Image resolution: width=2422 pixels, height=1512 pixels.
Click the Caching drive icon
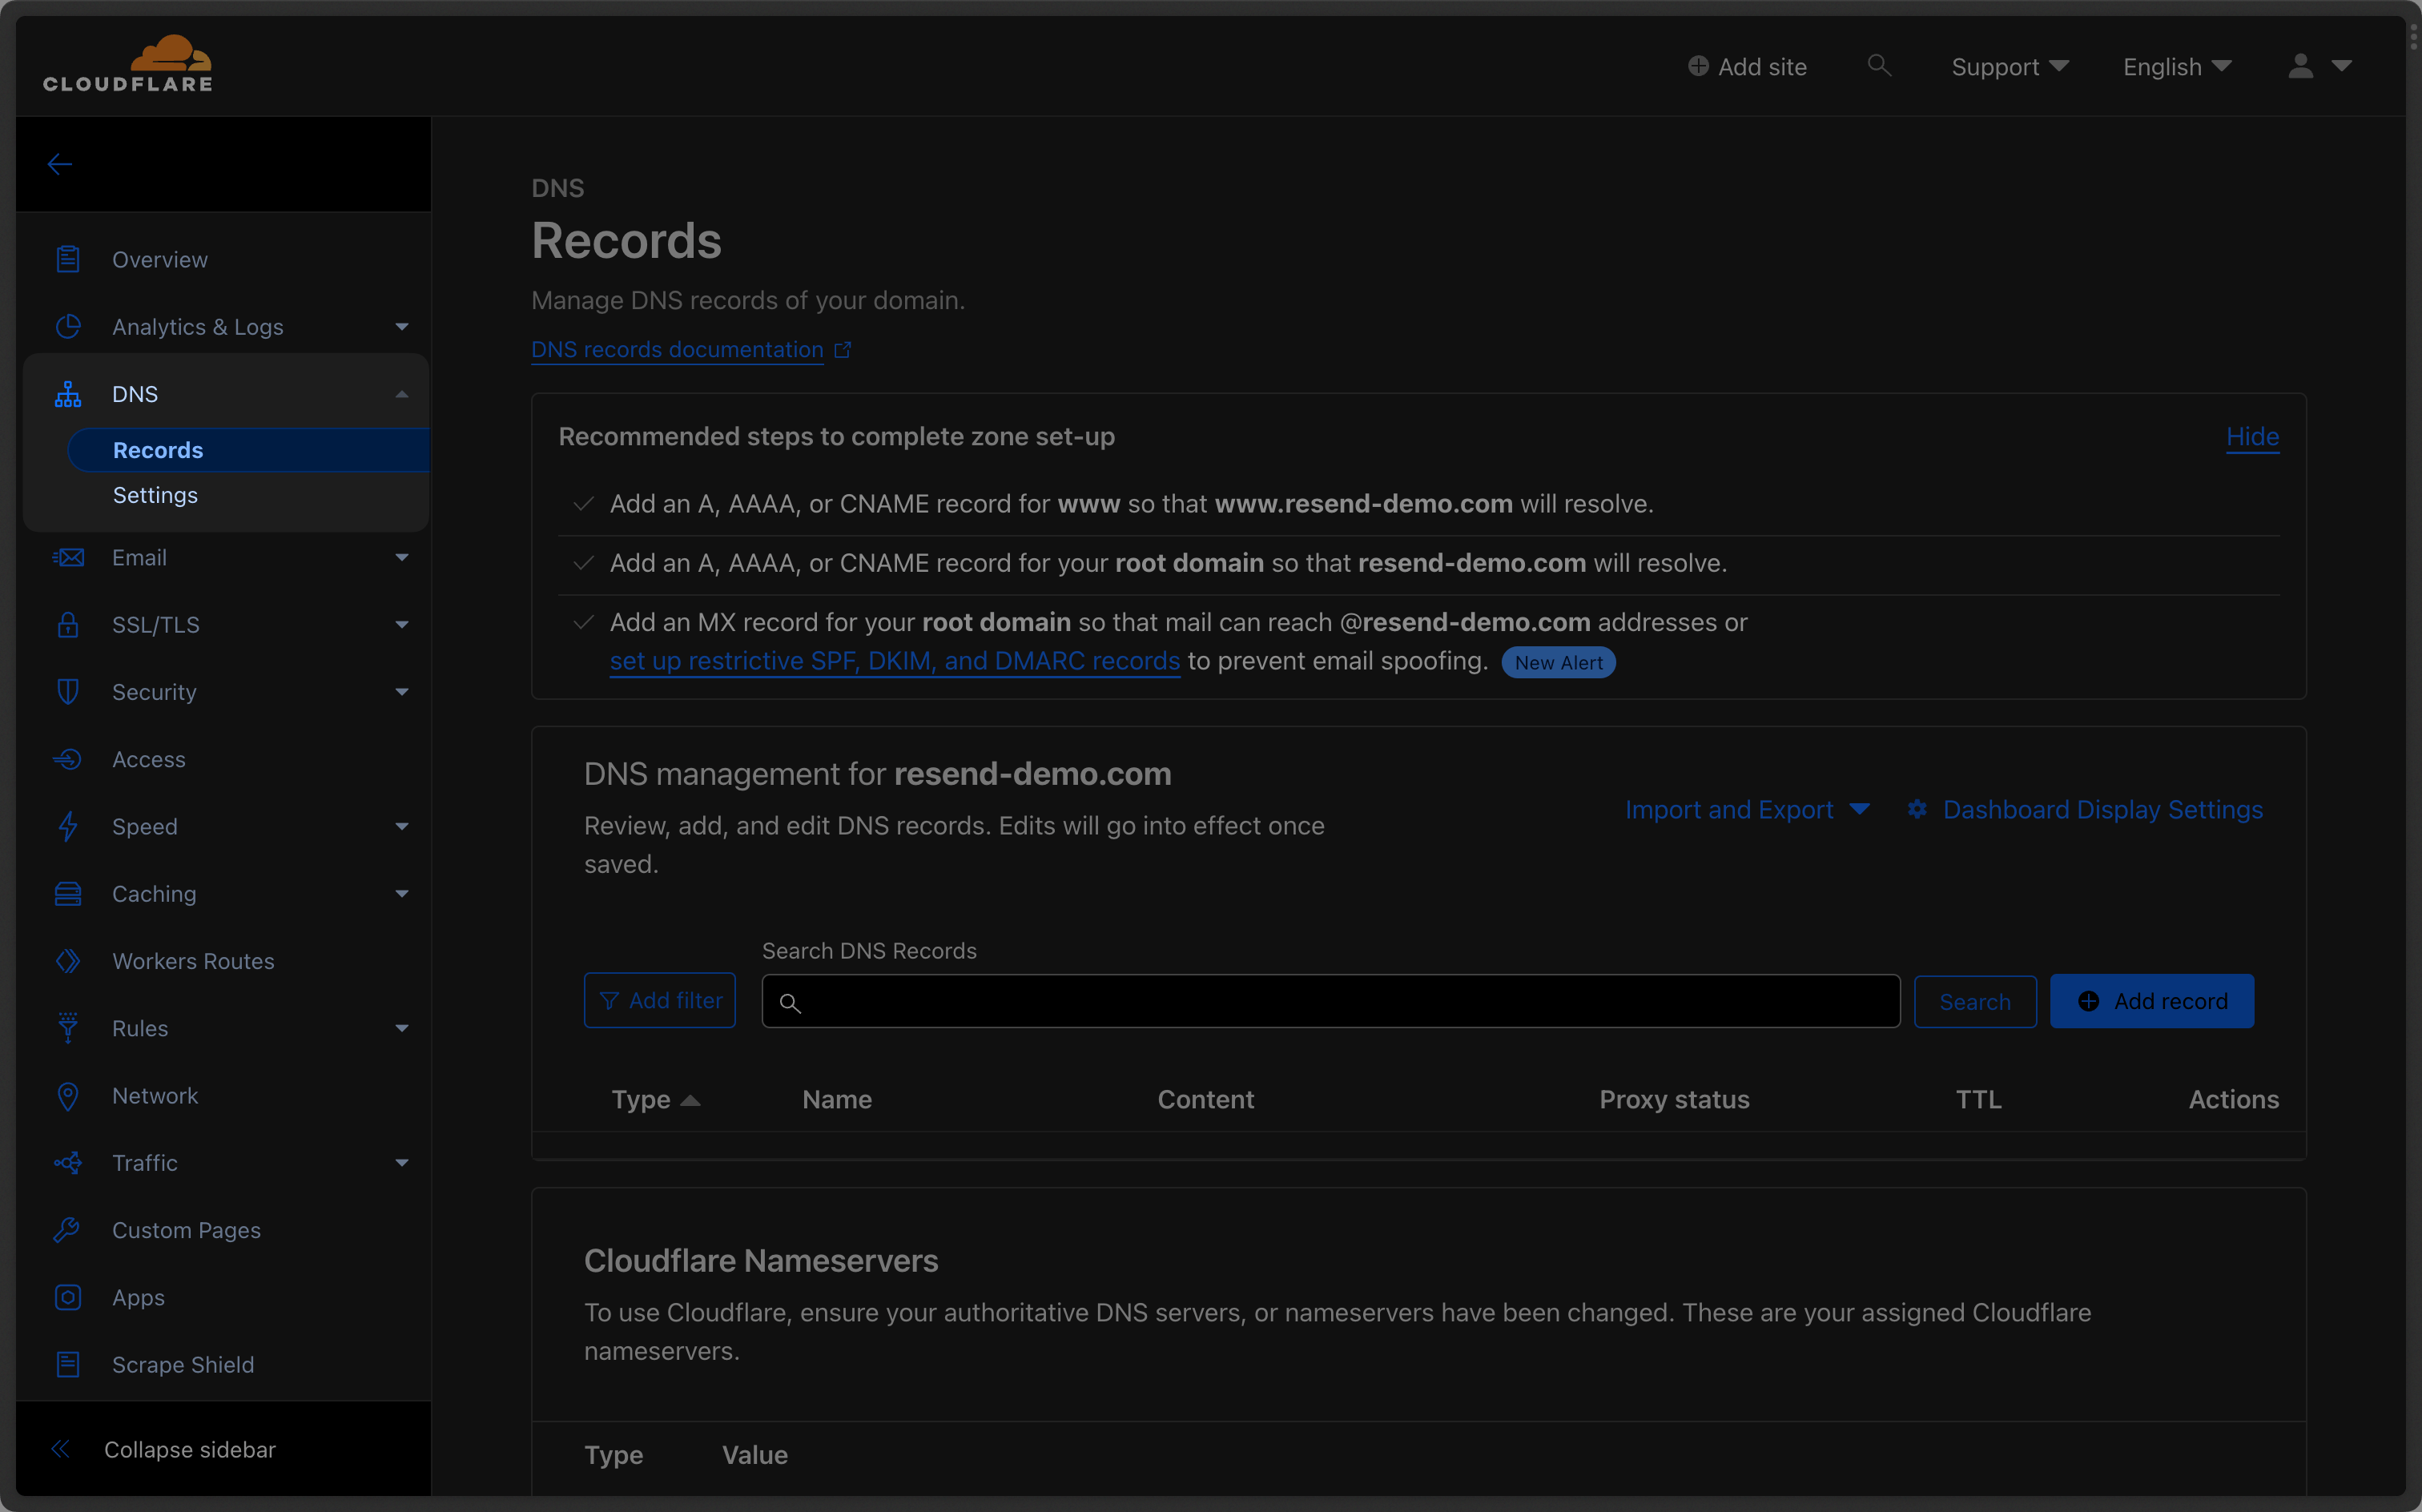(68, 894)
